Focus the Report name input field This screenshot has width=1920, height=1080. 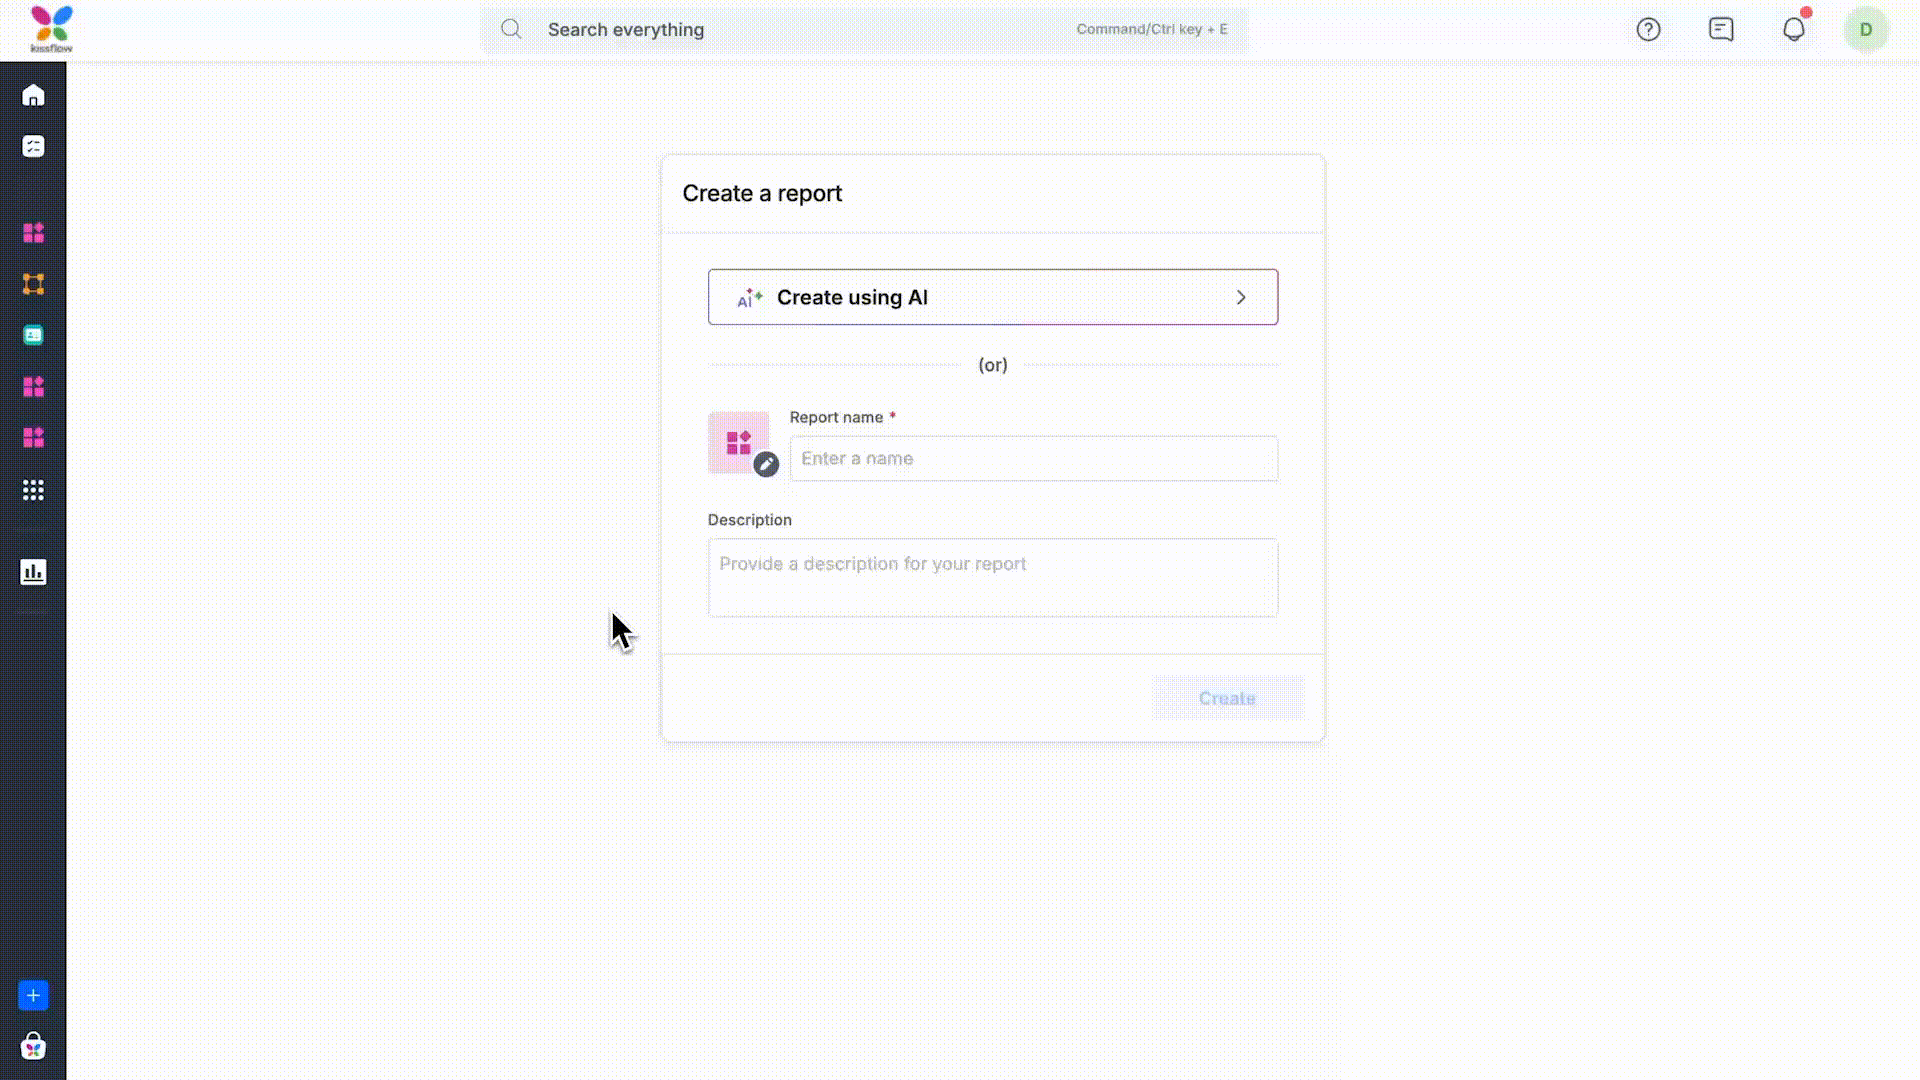coord(1033,459)
